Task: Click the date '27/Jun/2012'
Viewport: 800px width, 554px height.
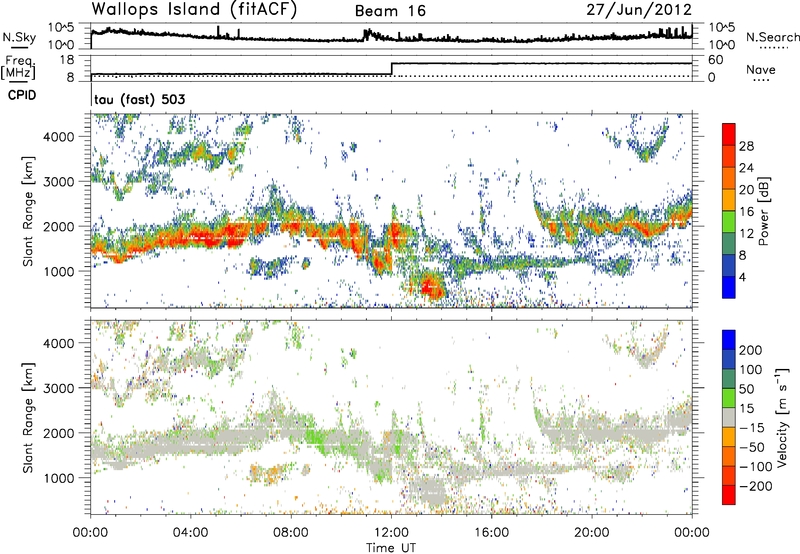Action: pos(639,10)
